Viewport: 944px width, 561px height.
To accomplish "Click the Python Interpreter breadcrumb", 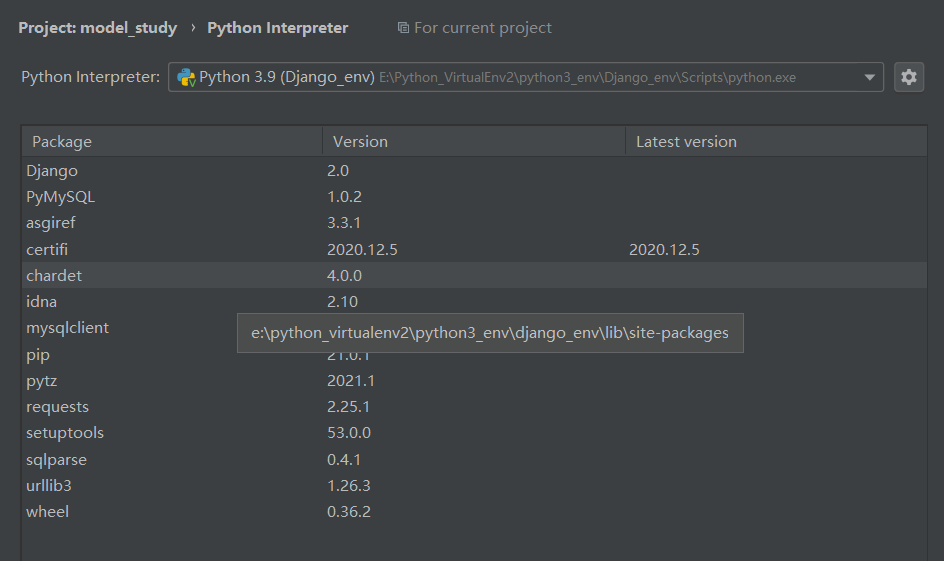I will (278, 28).
